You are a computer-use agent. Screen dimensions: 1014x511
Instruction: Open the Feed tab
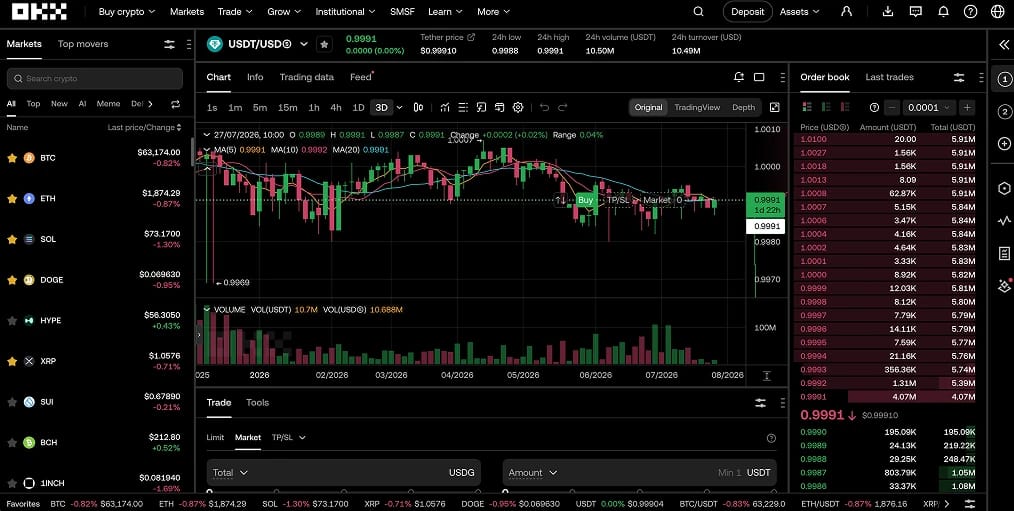coord(361,77)
